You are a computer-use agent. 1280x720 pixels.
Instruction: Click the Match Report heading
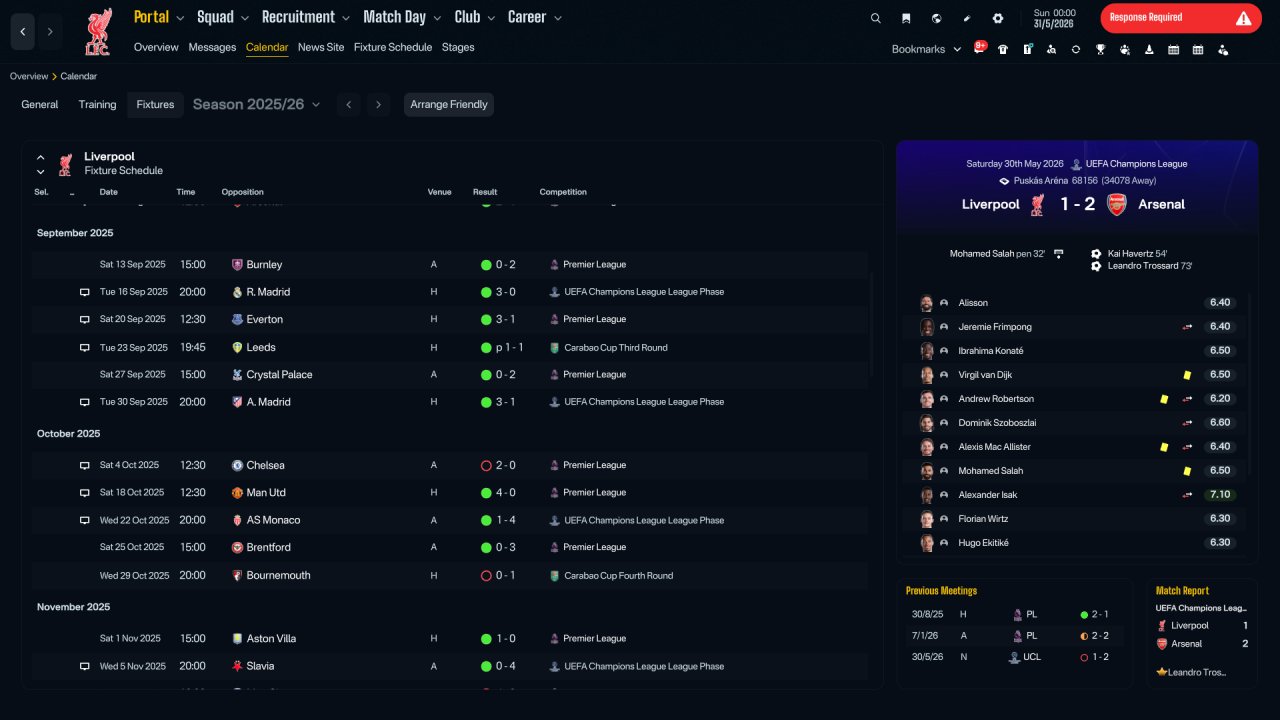[x=1182, y=591]
